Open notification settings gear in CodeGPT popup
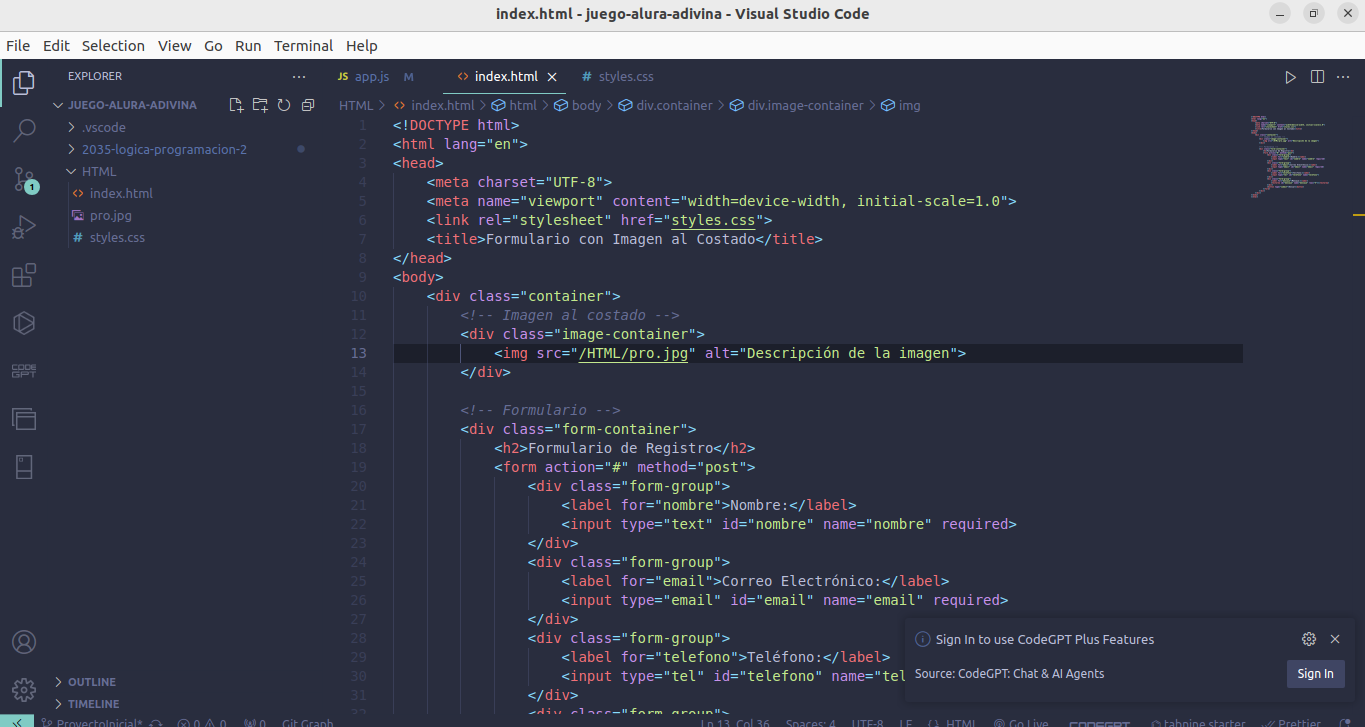This screenshot has width=1365, height=727. click(x=1309, y=639)
